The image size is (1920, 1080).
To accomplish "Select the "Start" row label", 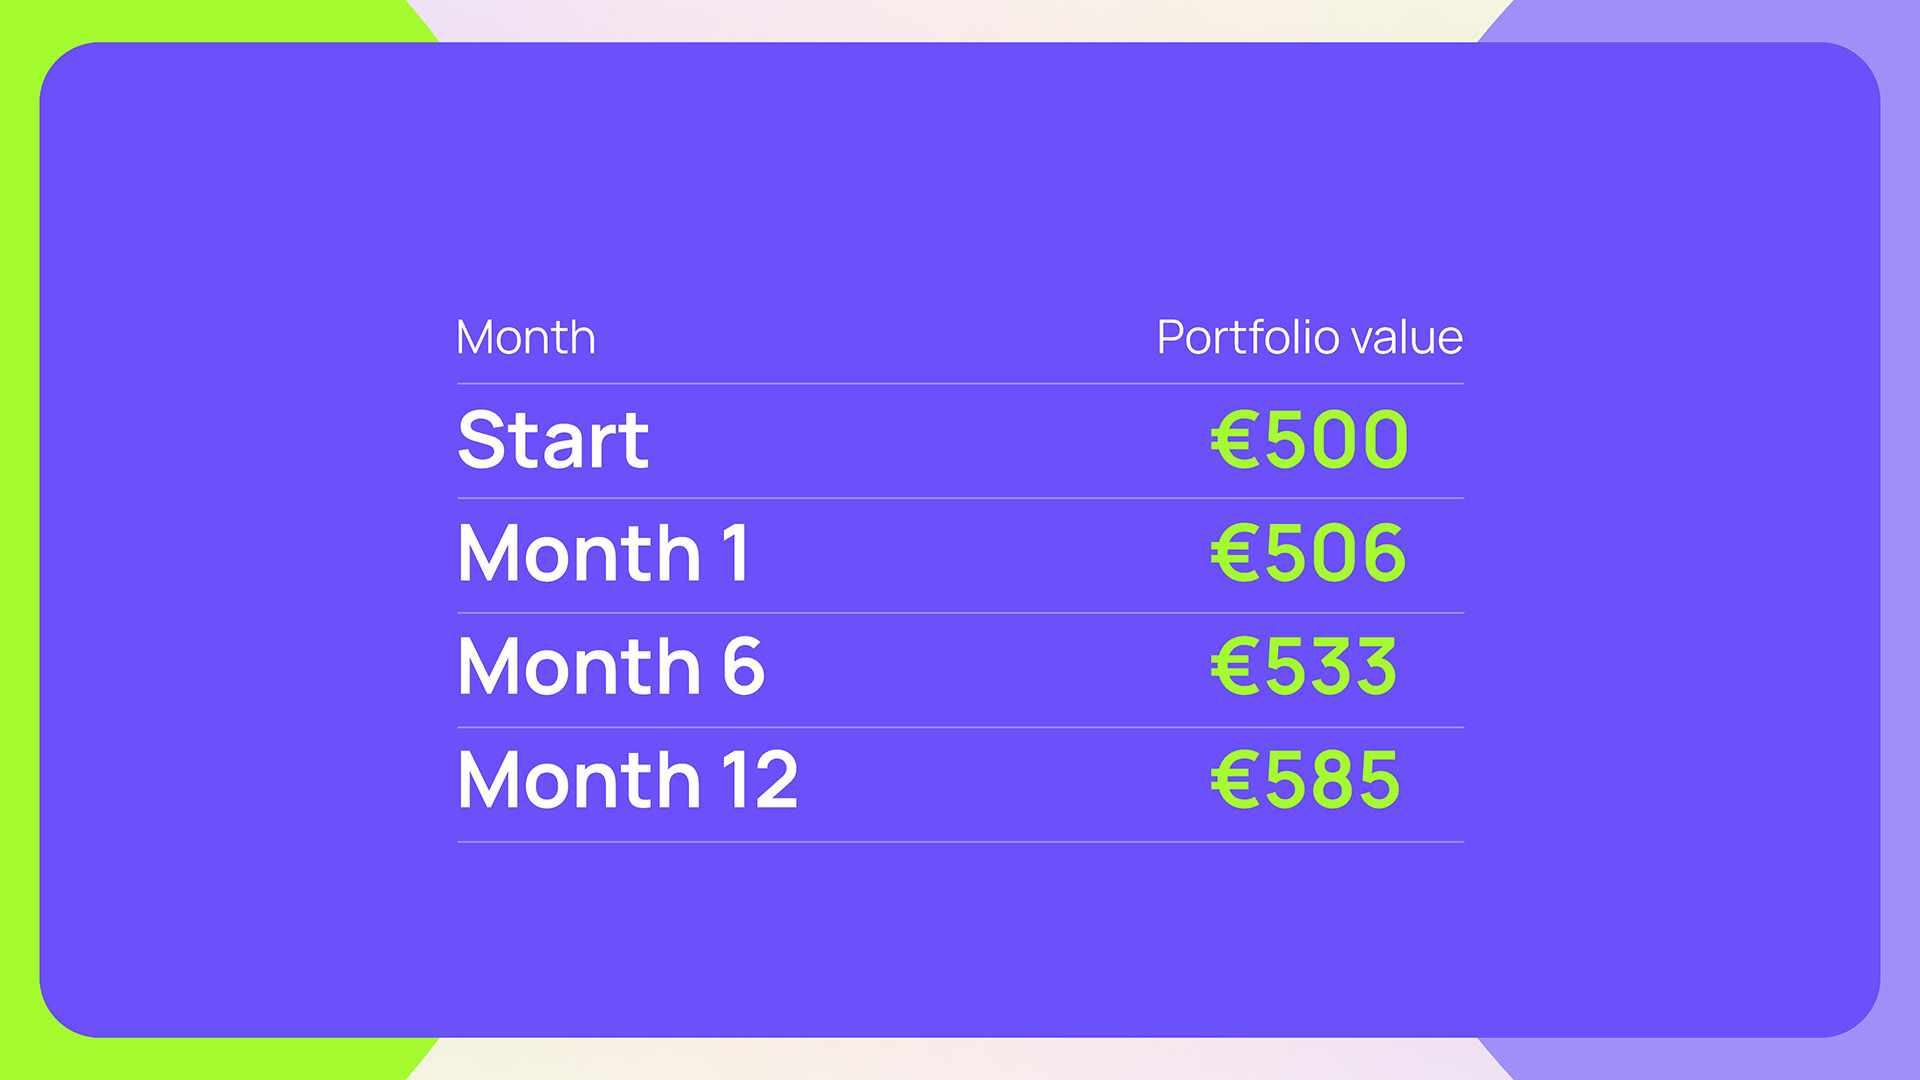I will tap(553, 440).
